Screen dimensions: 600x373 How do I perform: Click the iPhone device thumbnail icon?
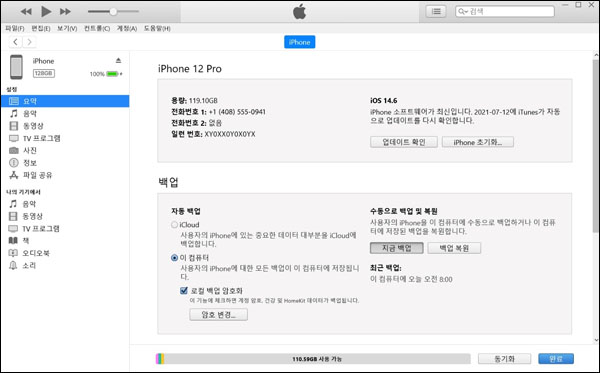(16, 67)
